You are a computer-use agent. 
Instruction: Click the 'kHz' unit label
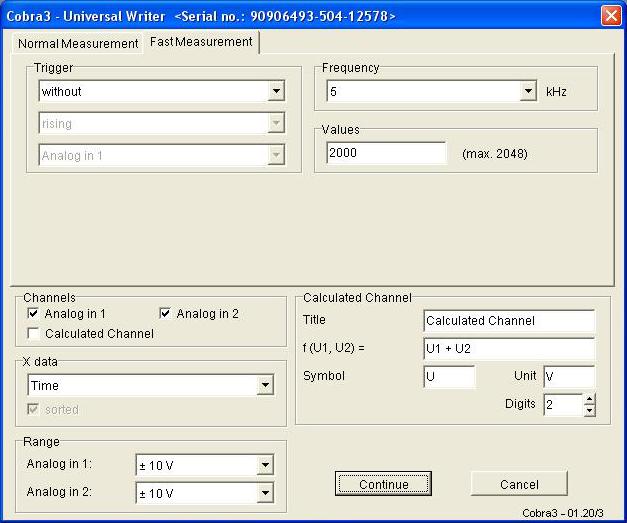[556, 92]
